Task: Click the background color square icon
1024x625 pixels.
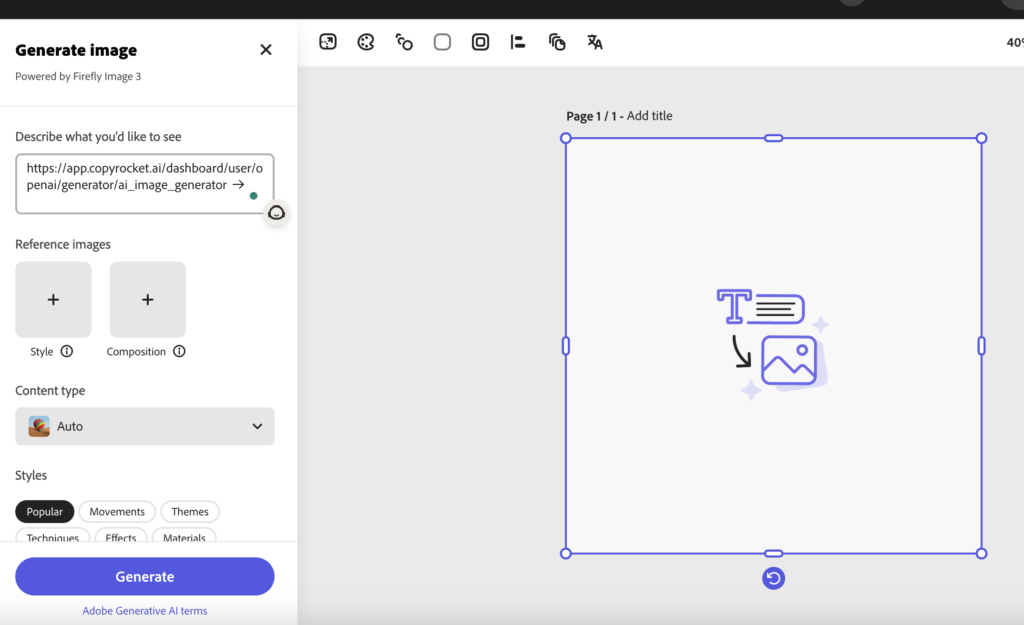Action: (x=442, y=42)
